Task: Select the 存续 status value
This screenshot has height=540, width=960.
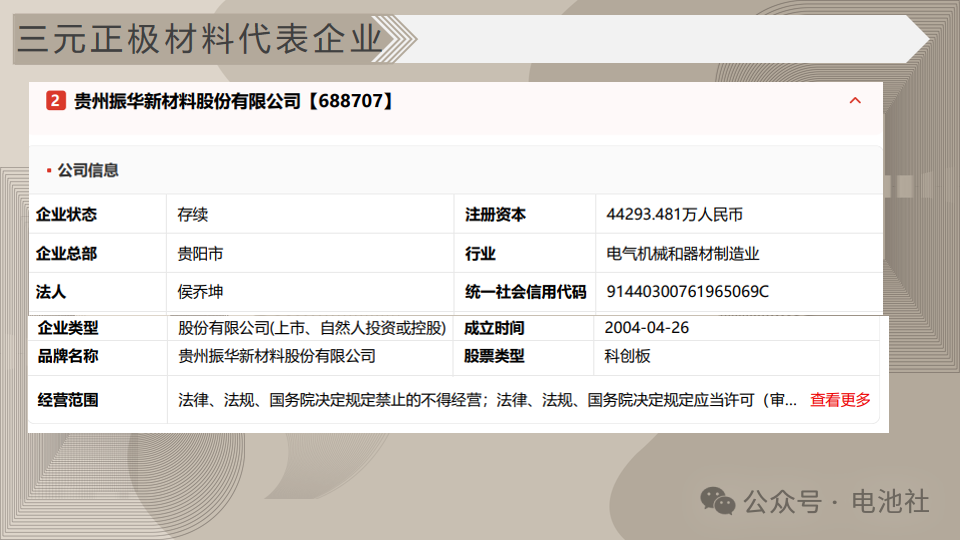Action: tap(193, 214)
